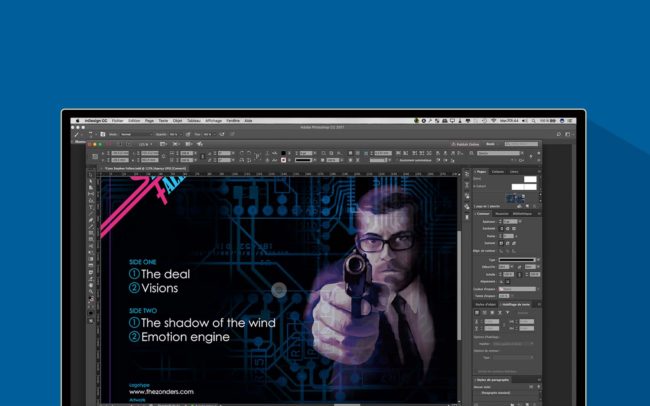Screen dimensions: 650x406
Task: Click the stroke color swatch in Control panel
Action: 284,160
